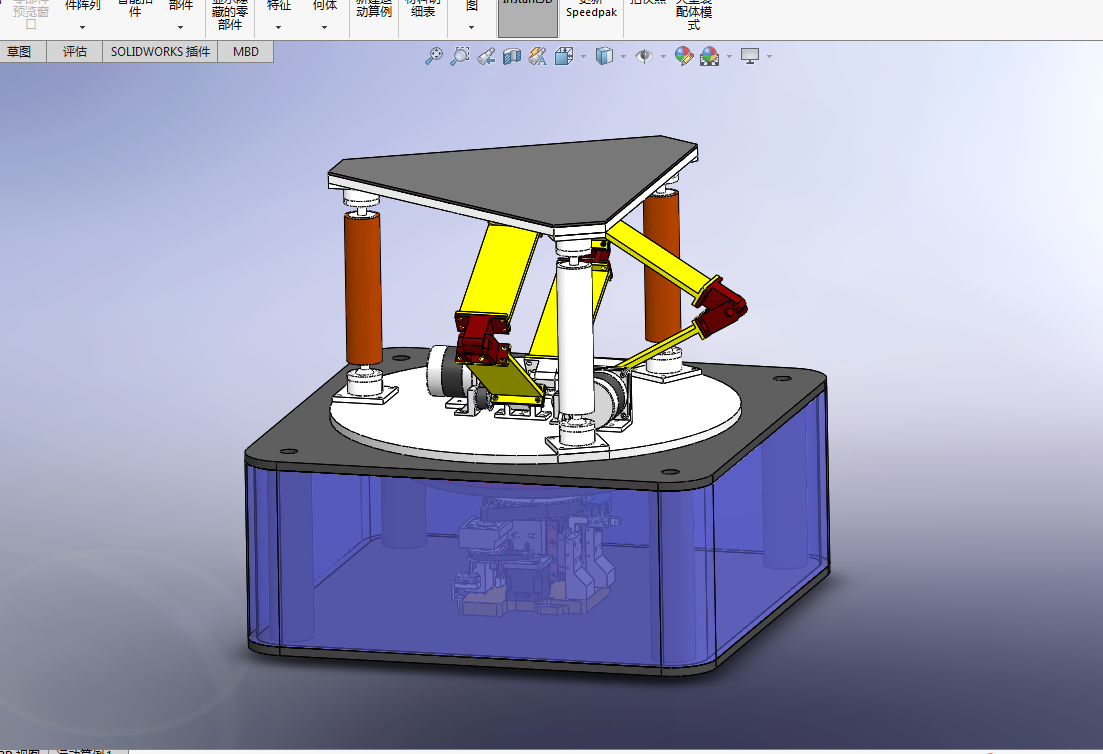1103x754 pixels.
Task: Activate the Section View icon
Action: [x=512, y=56]
